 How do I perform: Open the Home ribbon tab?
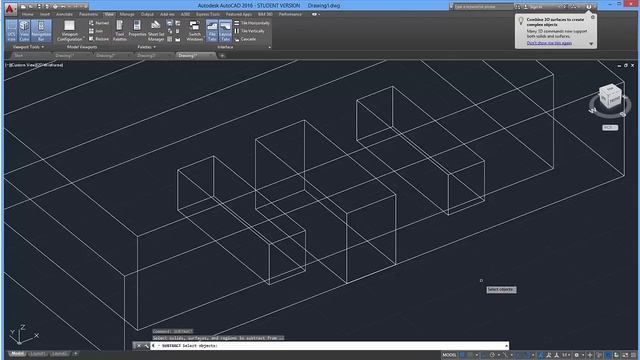tap(28, 14)
